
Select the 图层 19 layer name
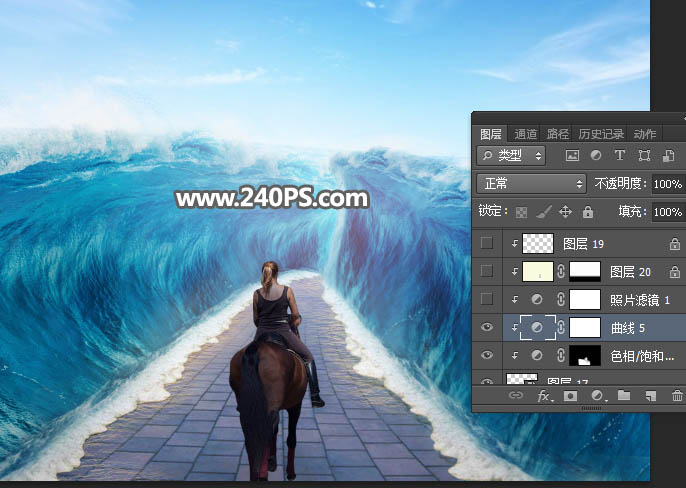tap(583, 244)
